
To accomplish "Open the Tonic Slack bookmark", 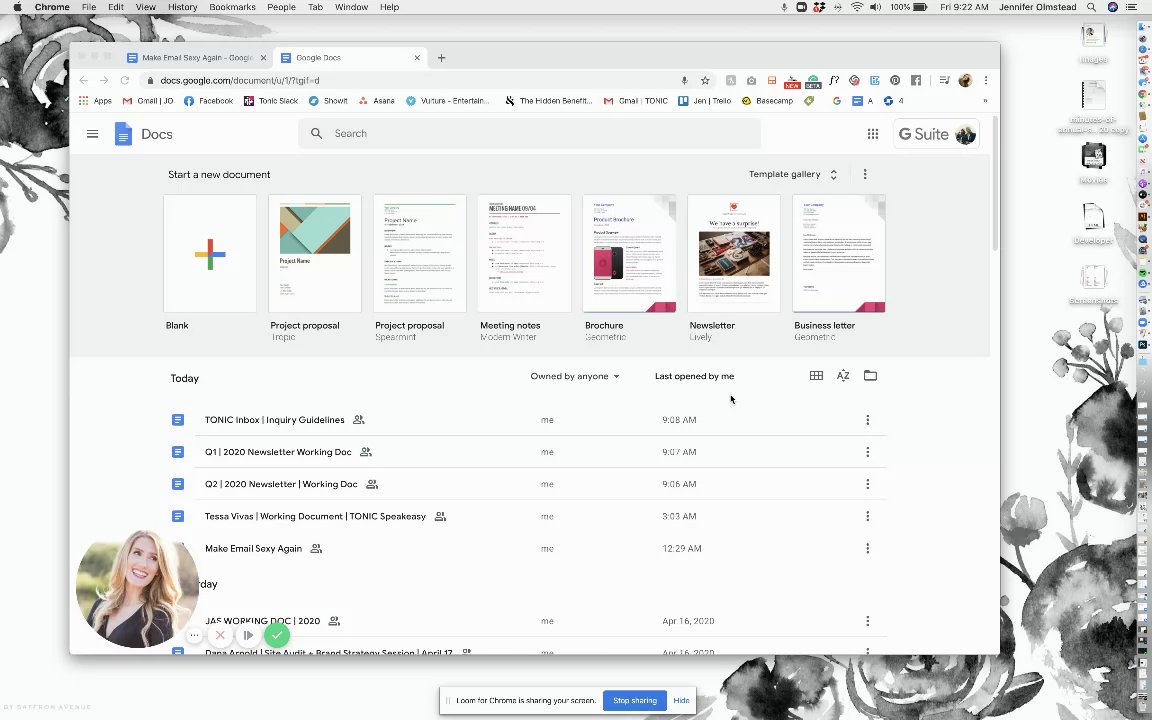I will (x=270, y=101).
